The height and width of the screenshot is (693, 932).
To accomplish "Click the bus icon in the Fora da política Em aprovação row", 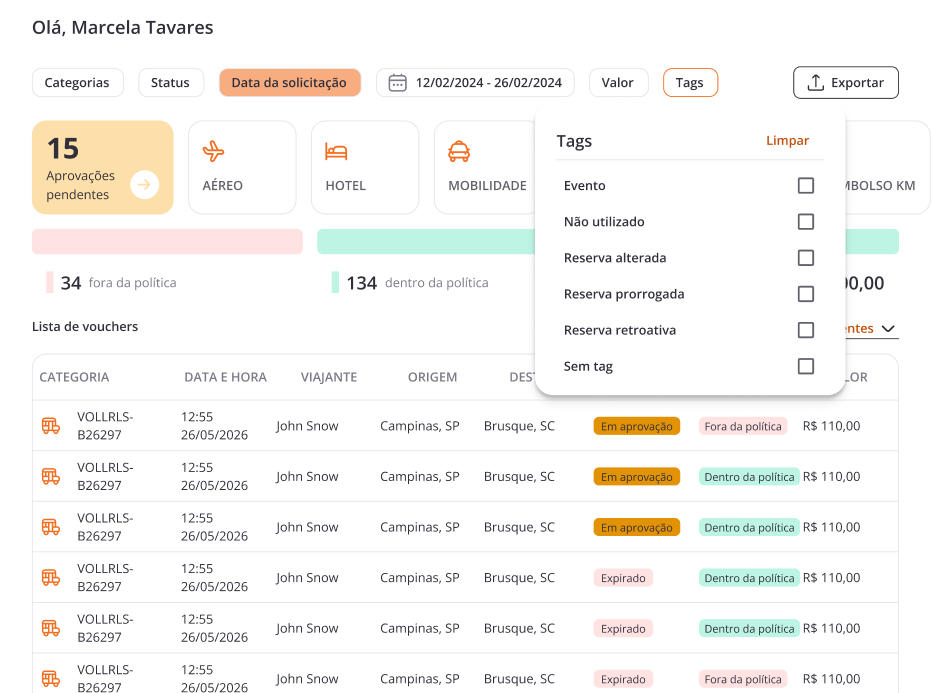I will pyautogui.click(x=51, y=426).
